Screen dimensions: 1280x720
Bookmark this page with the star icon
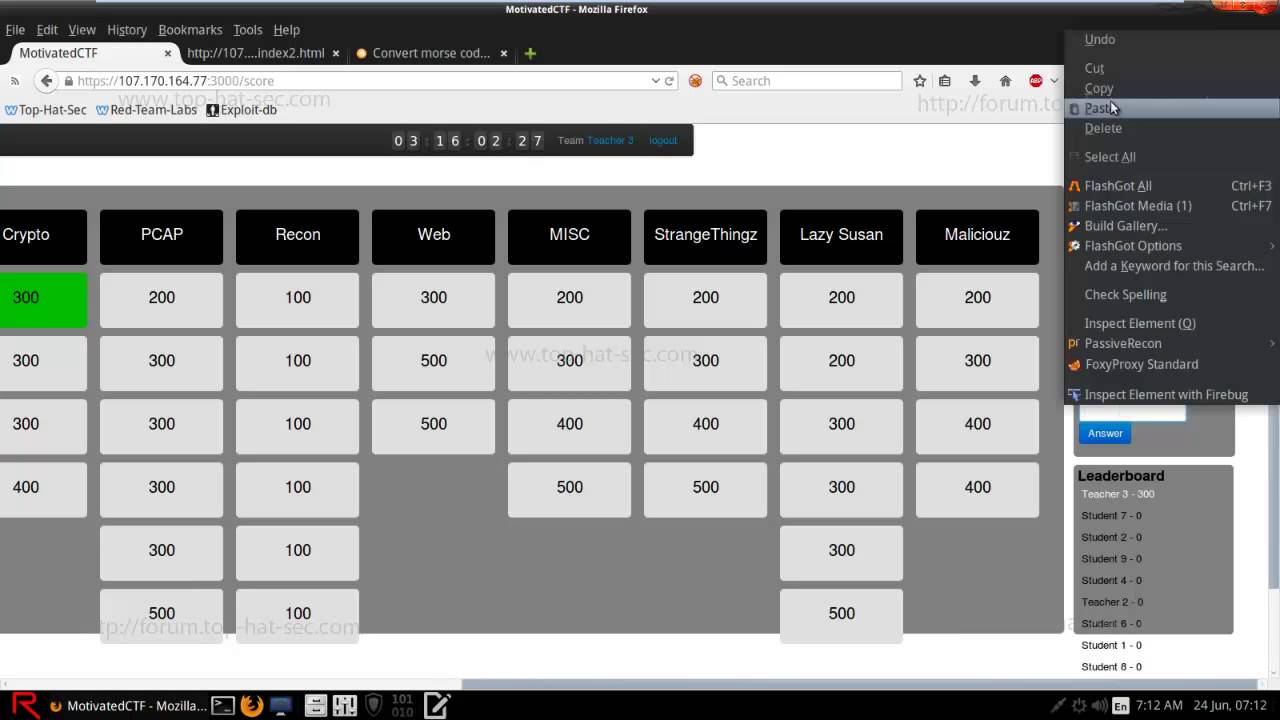click(x=919, y=81)
